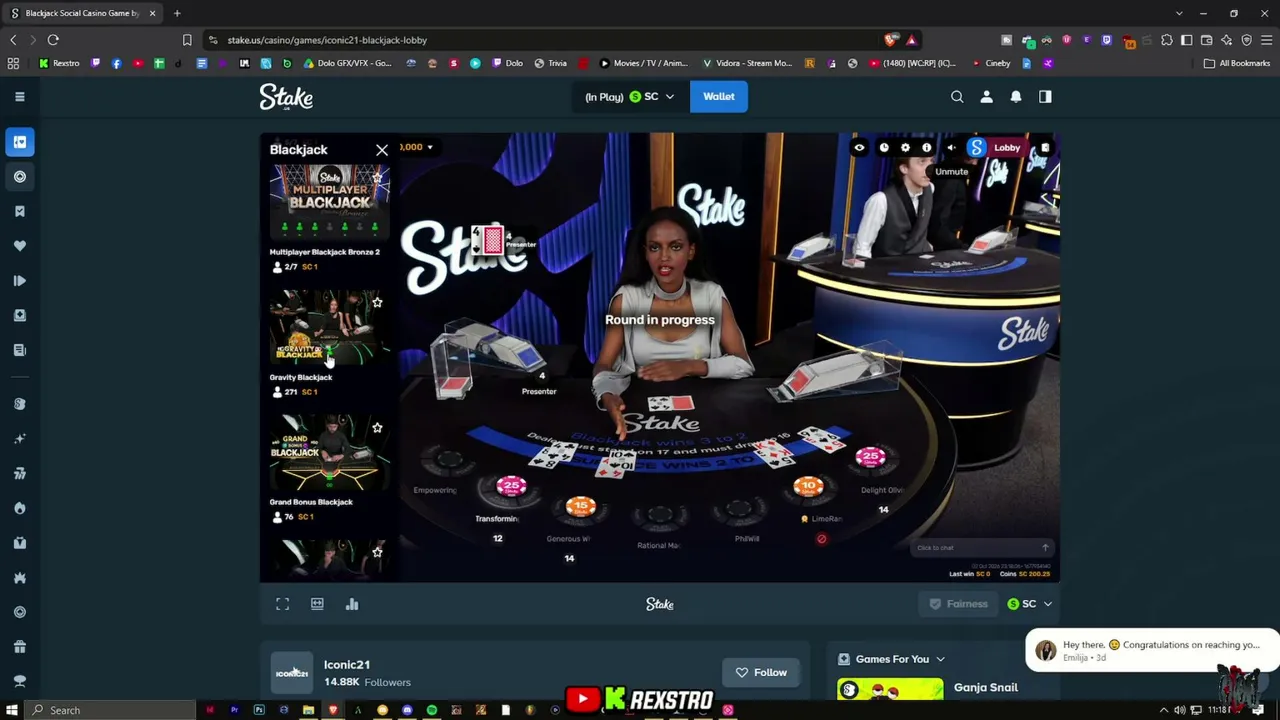The height and width of the screenshot is (720, 1280).
Task: Open the Ganja Snail game thumbnail
Action: coord(890,690)
